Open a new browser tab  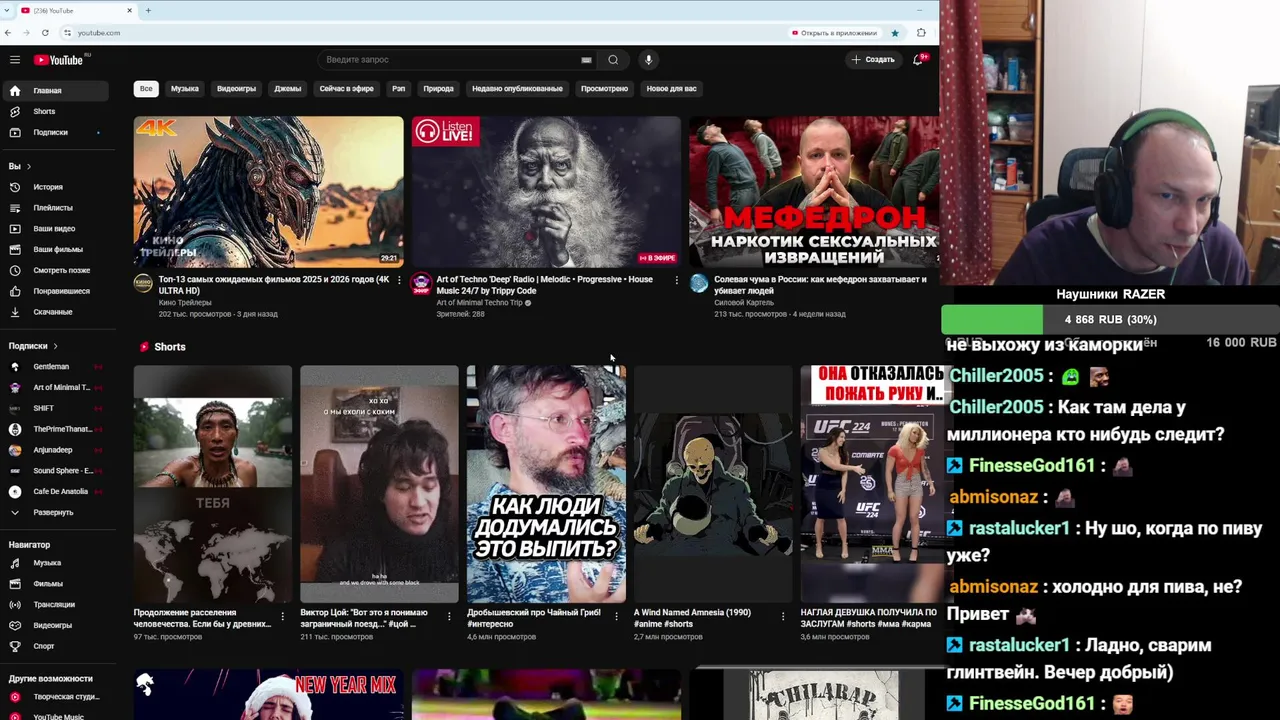[148, 10]
